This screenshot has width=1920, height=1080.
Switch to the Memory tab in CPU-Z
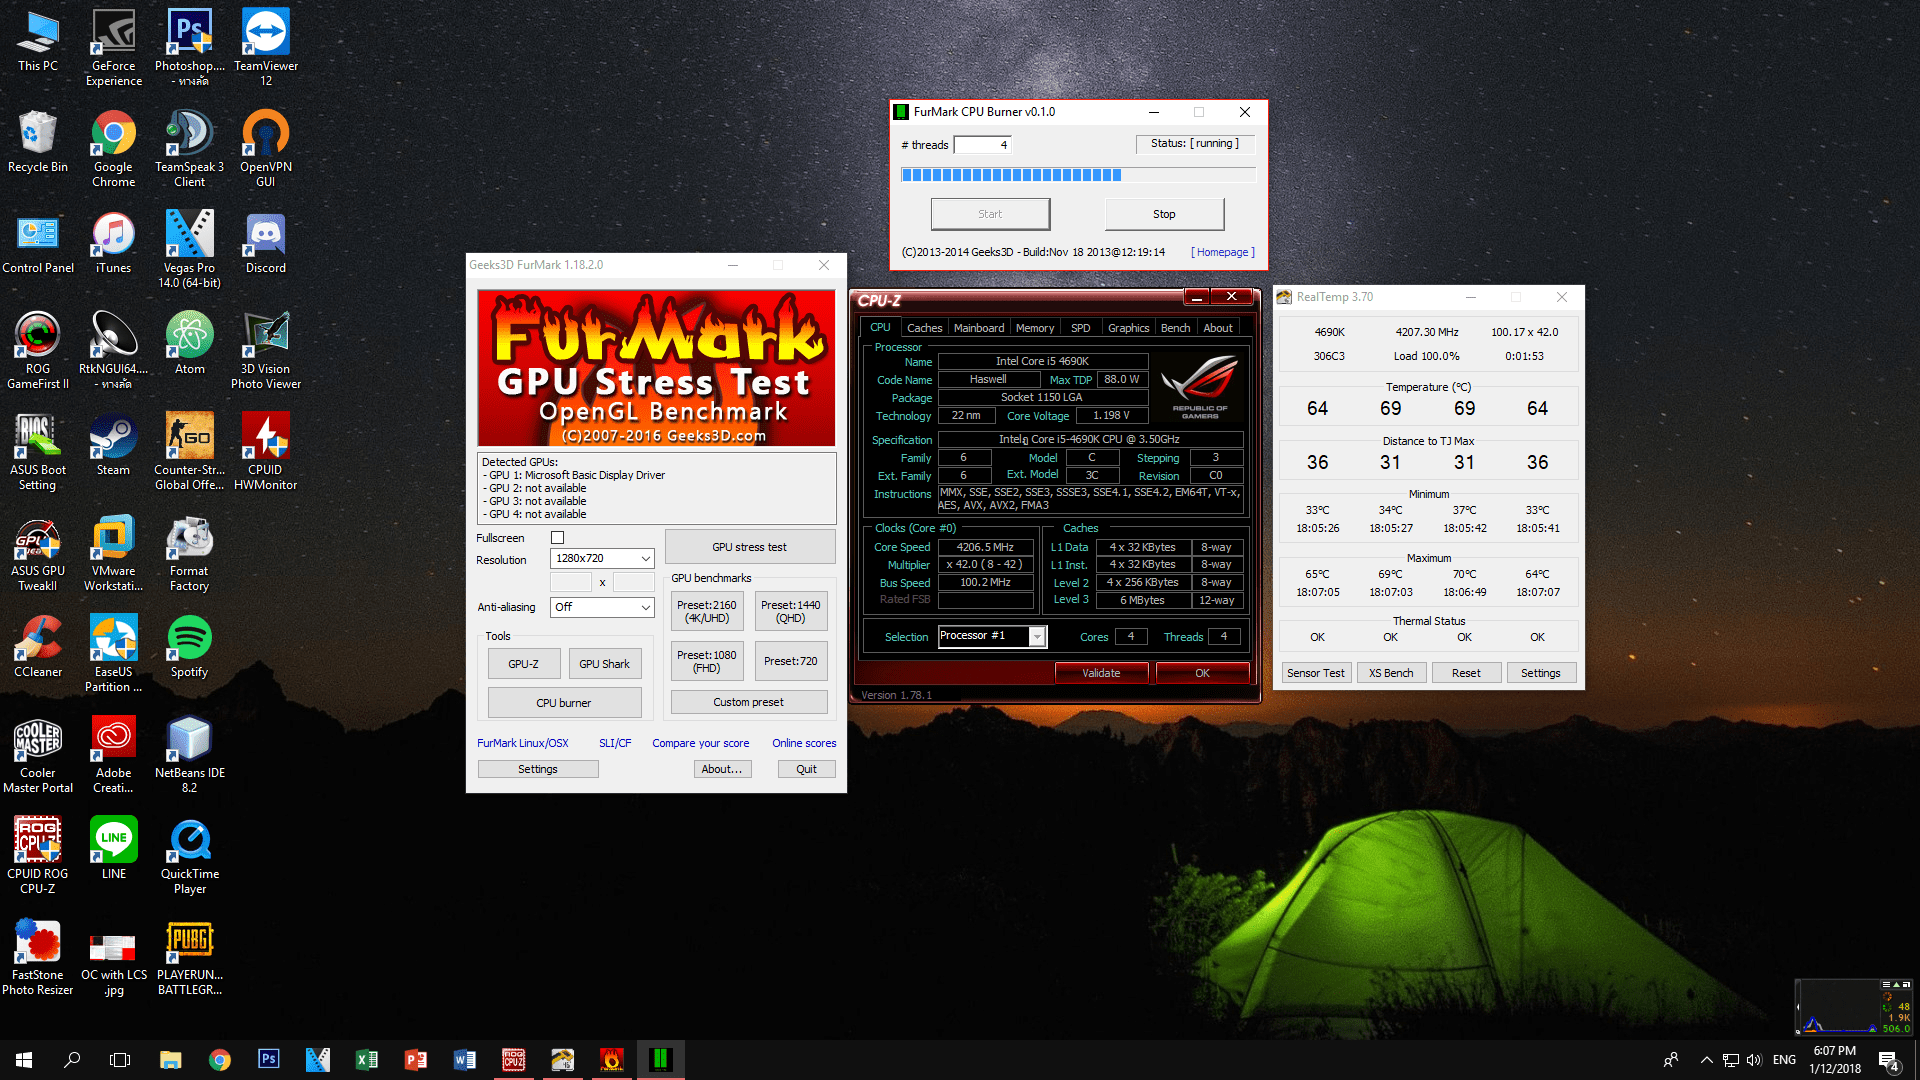click(x=1034, y=328)
